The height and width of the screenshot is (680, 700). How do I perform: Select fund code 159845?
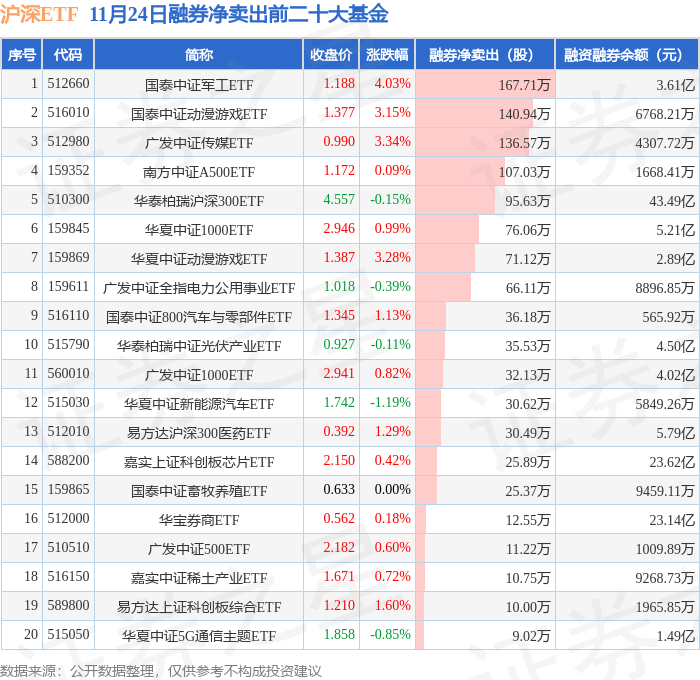point(68,229)
